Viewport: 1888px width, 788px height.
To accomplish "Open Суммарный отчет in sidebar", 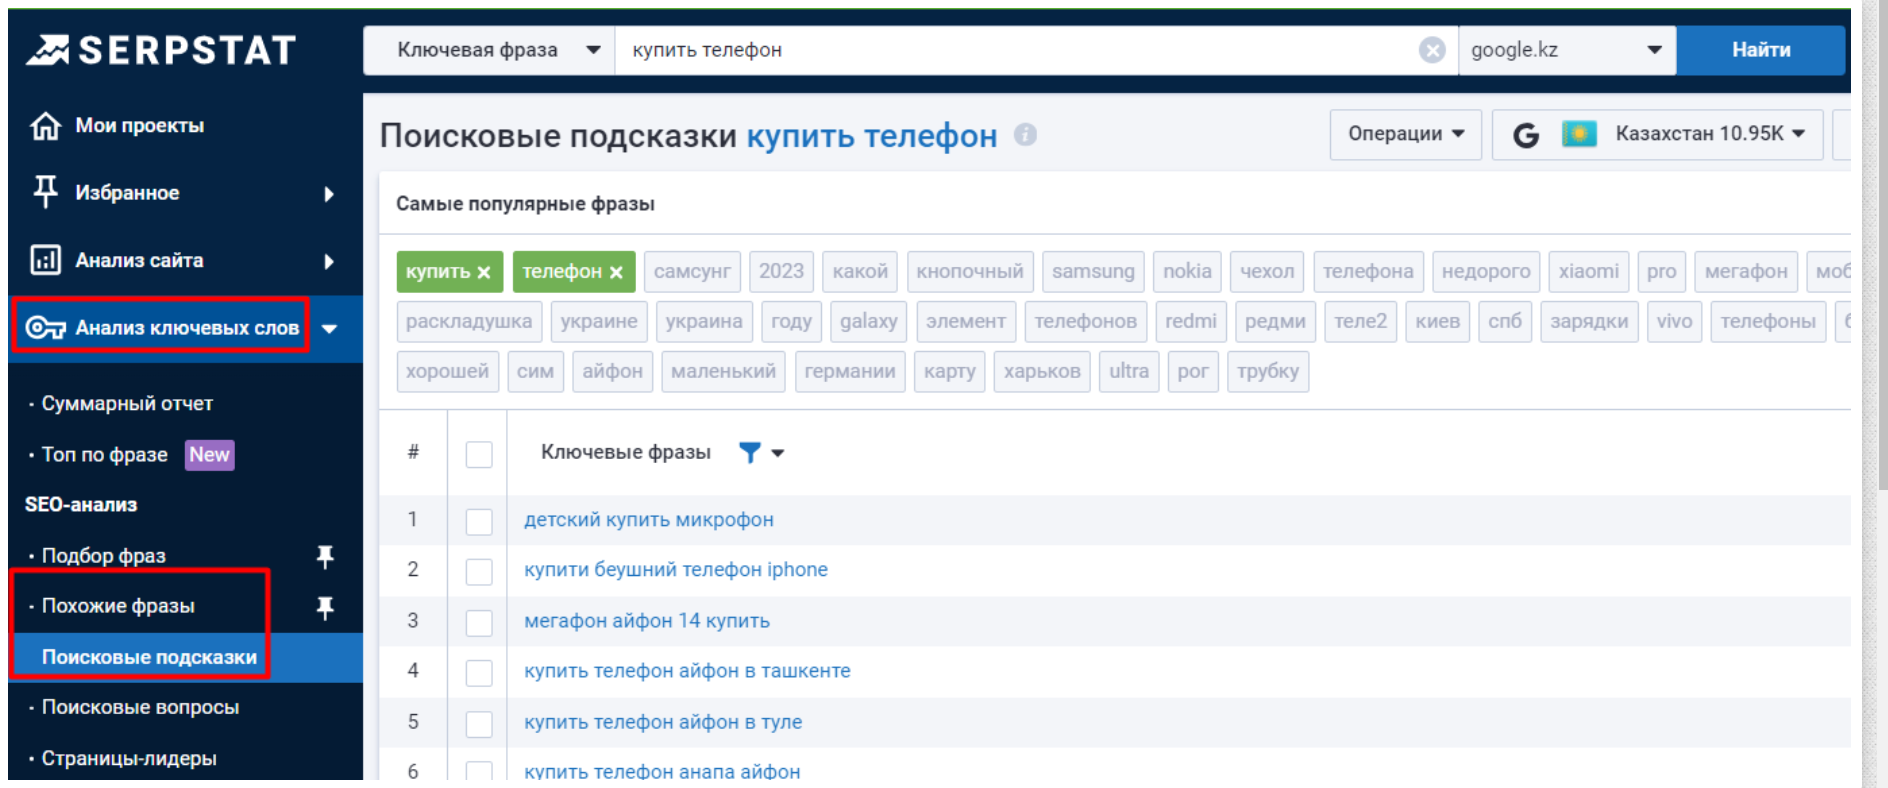I will (x=127, y=404).
